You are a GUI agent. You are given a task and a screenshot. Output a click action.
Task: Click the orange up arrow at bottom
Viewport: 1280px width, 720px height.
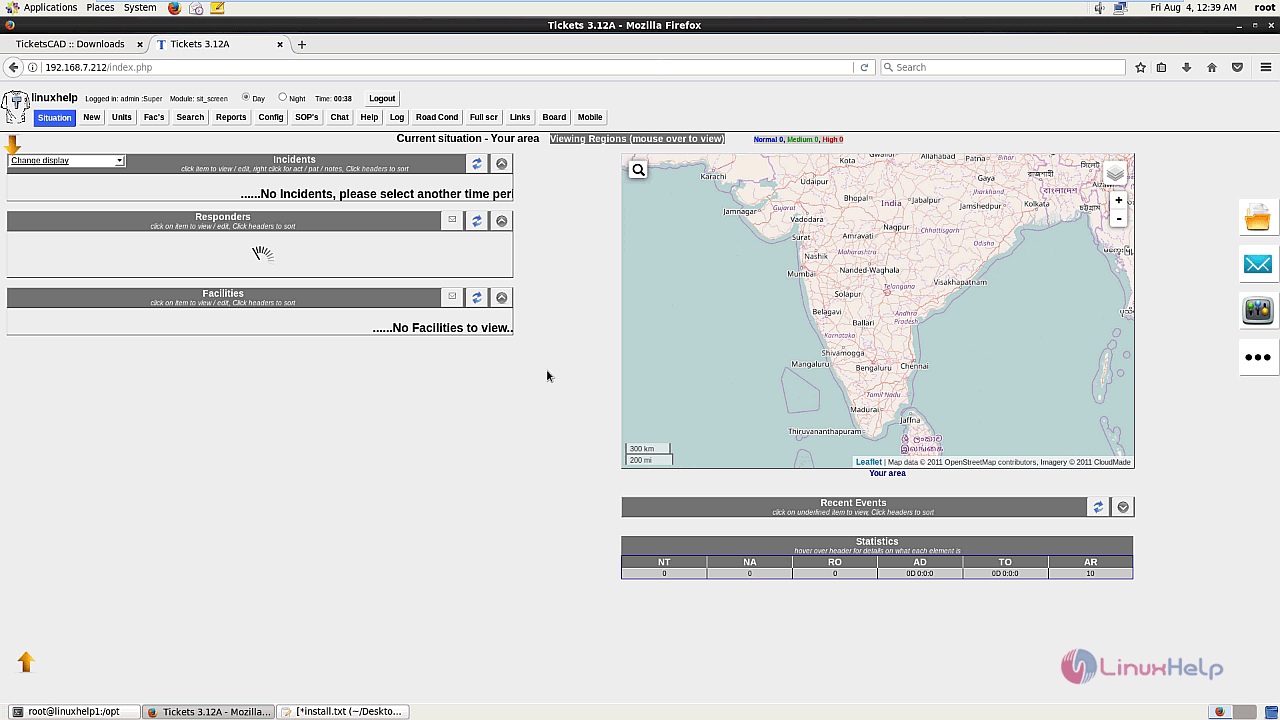pyautogui.click(x=26, y=662)
